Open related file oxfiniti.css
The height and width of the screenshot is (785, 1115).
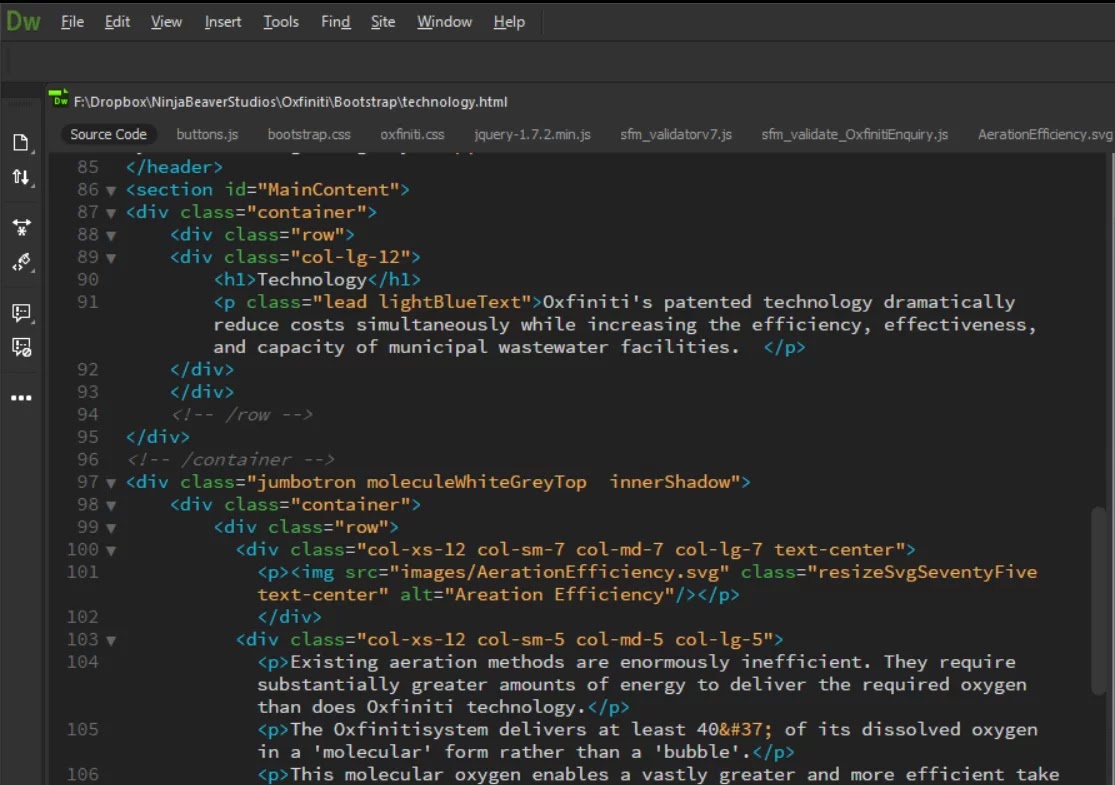click(412, 134)
